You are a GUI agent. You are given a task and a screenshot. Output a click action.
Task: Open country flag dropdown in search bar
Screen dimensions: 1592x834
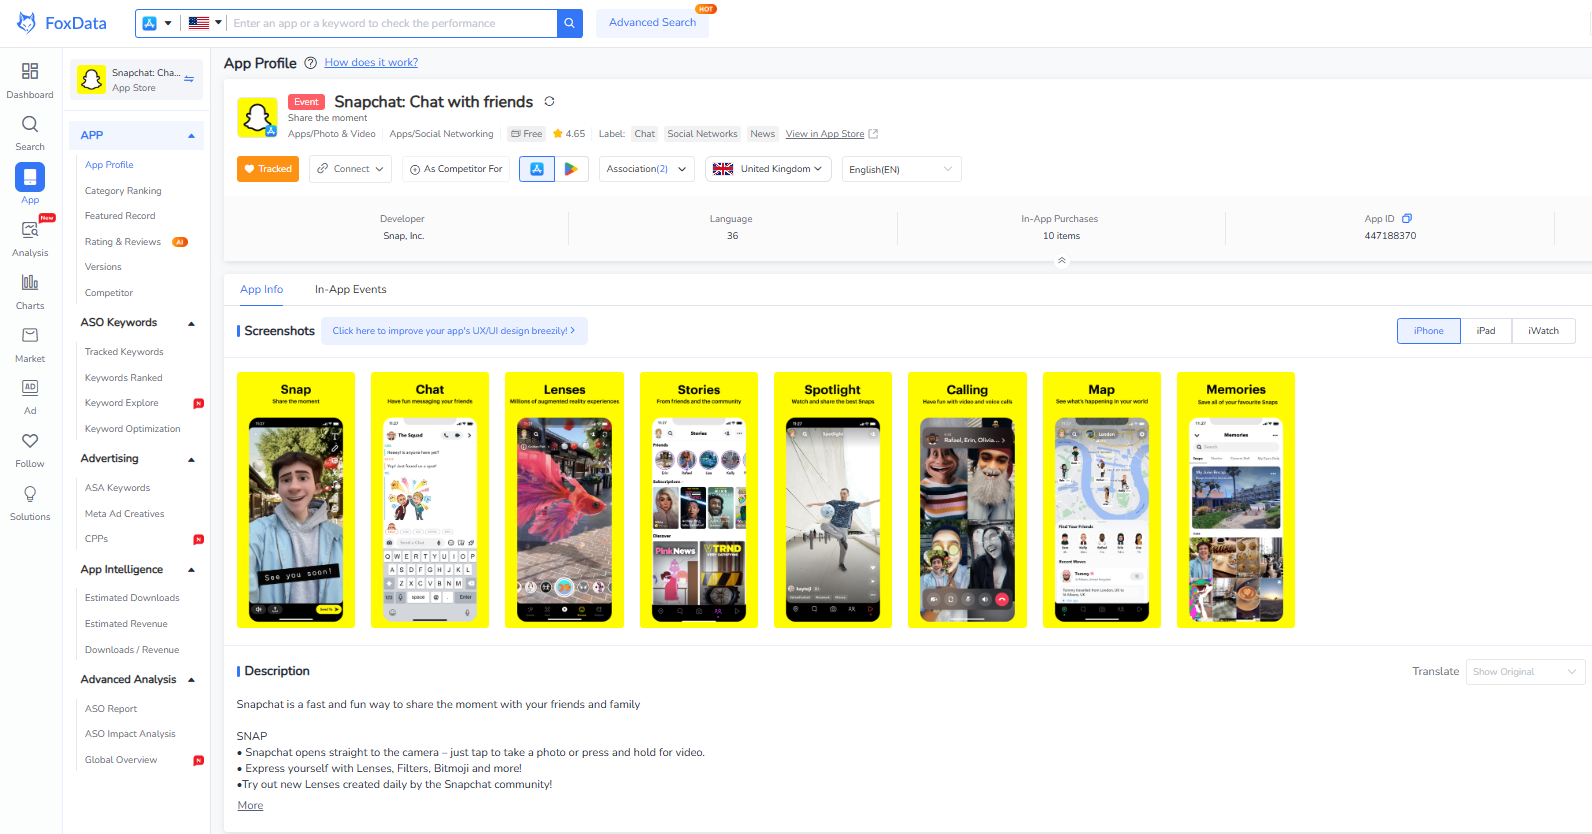tap(205, 23)
